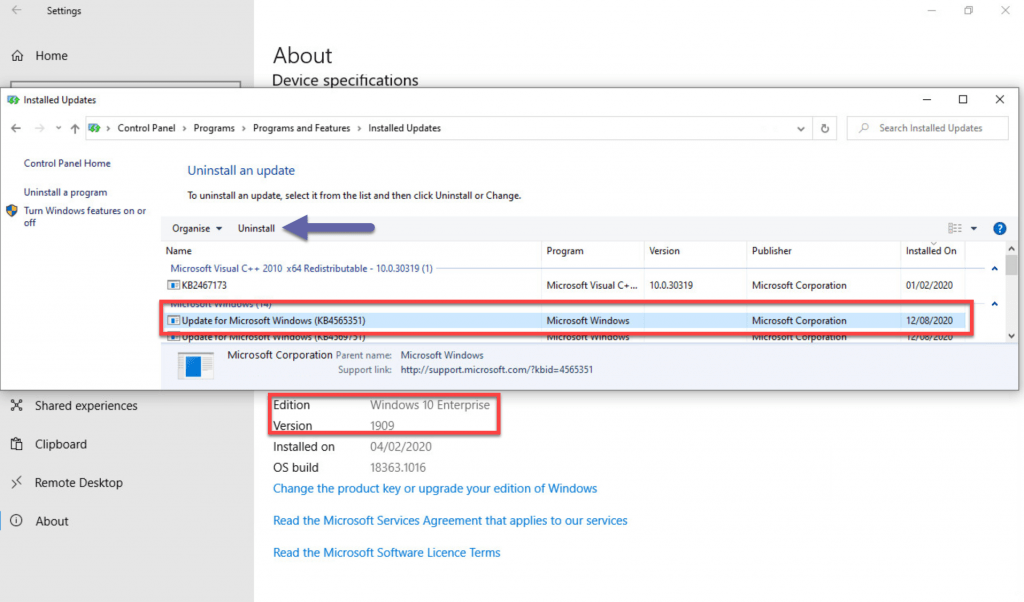Open the Organise dropdown menu
1024x602 pixels.
coord(196,229)
